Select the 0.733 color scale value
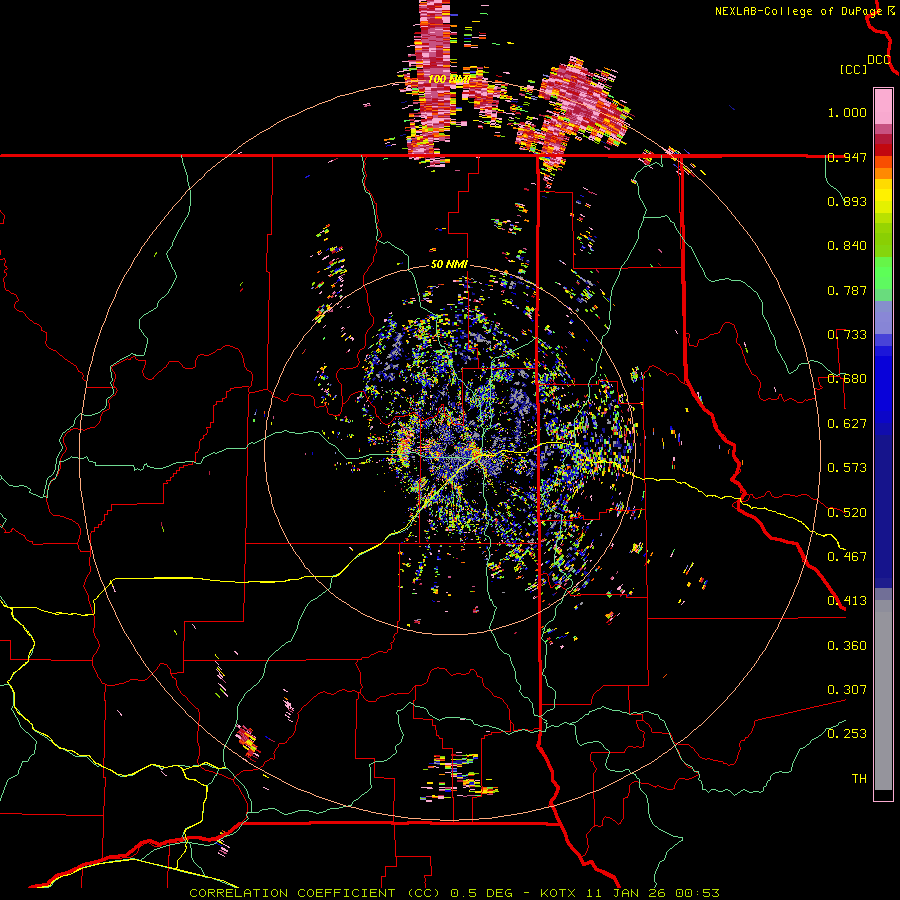 coord(847,335)
